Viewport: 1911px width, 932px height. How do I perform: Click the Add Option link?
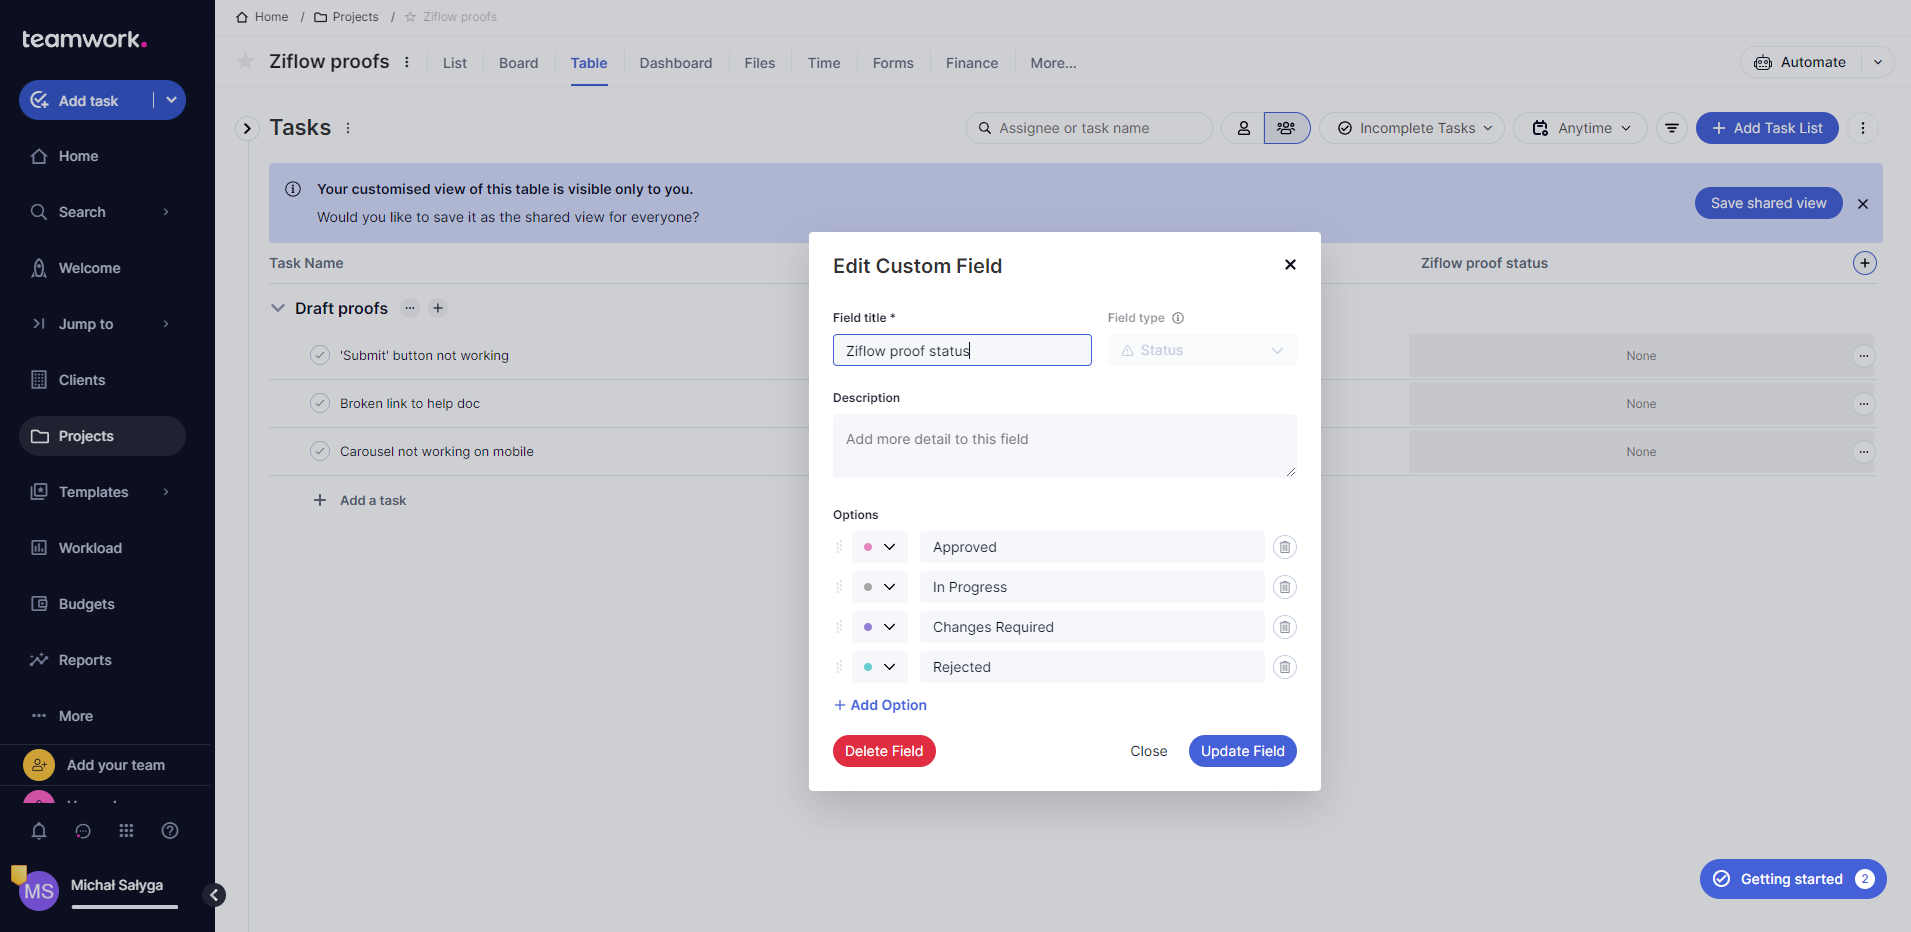click(x=881, y=705)
